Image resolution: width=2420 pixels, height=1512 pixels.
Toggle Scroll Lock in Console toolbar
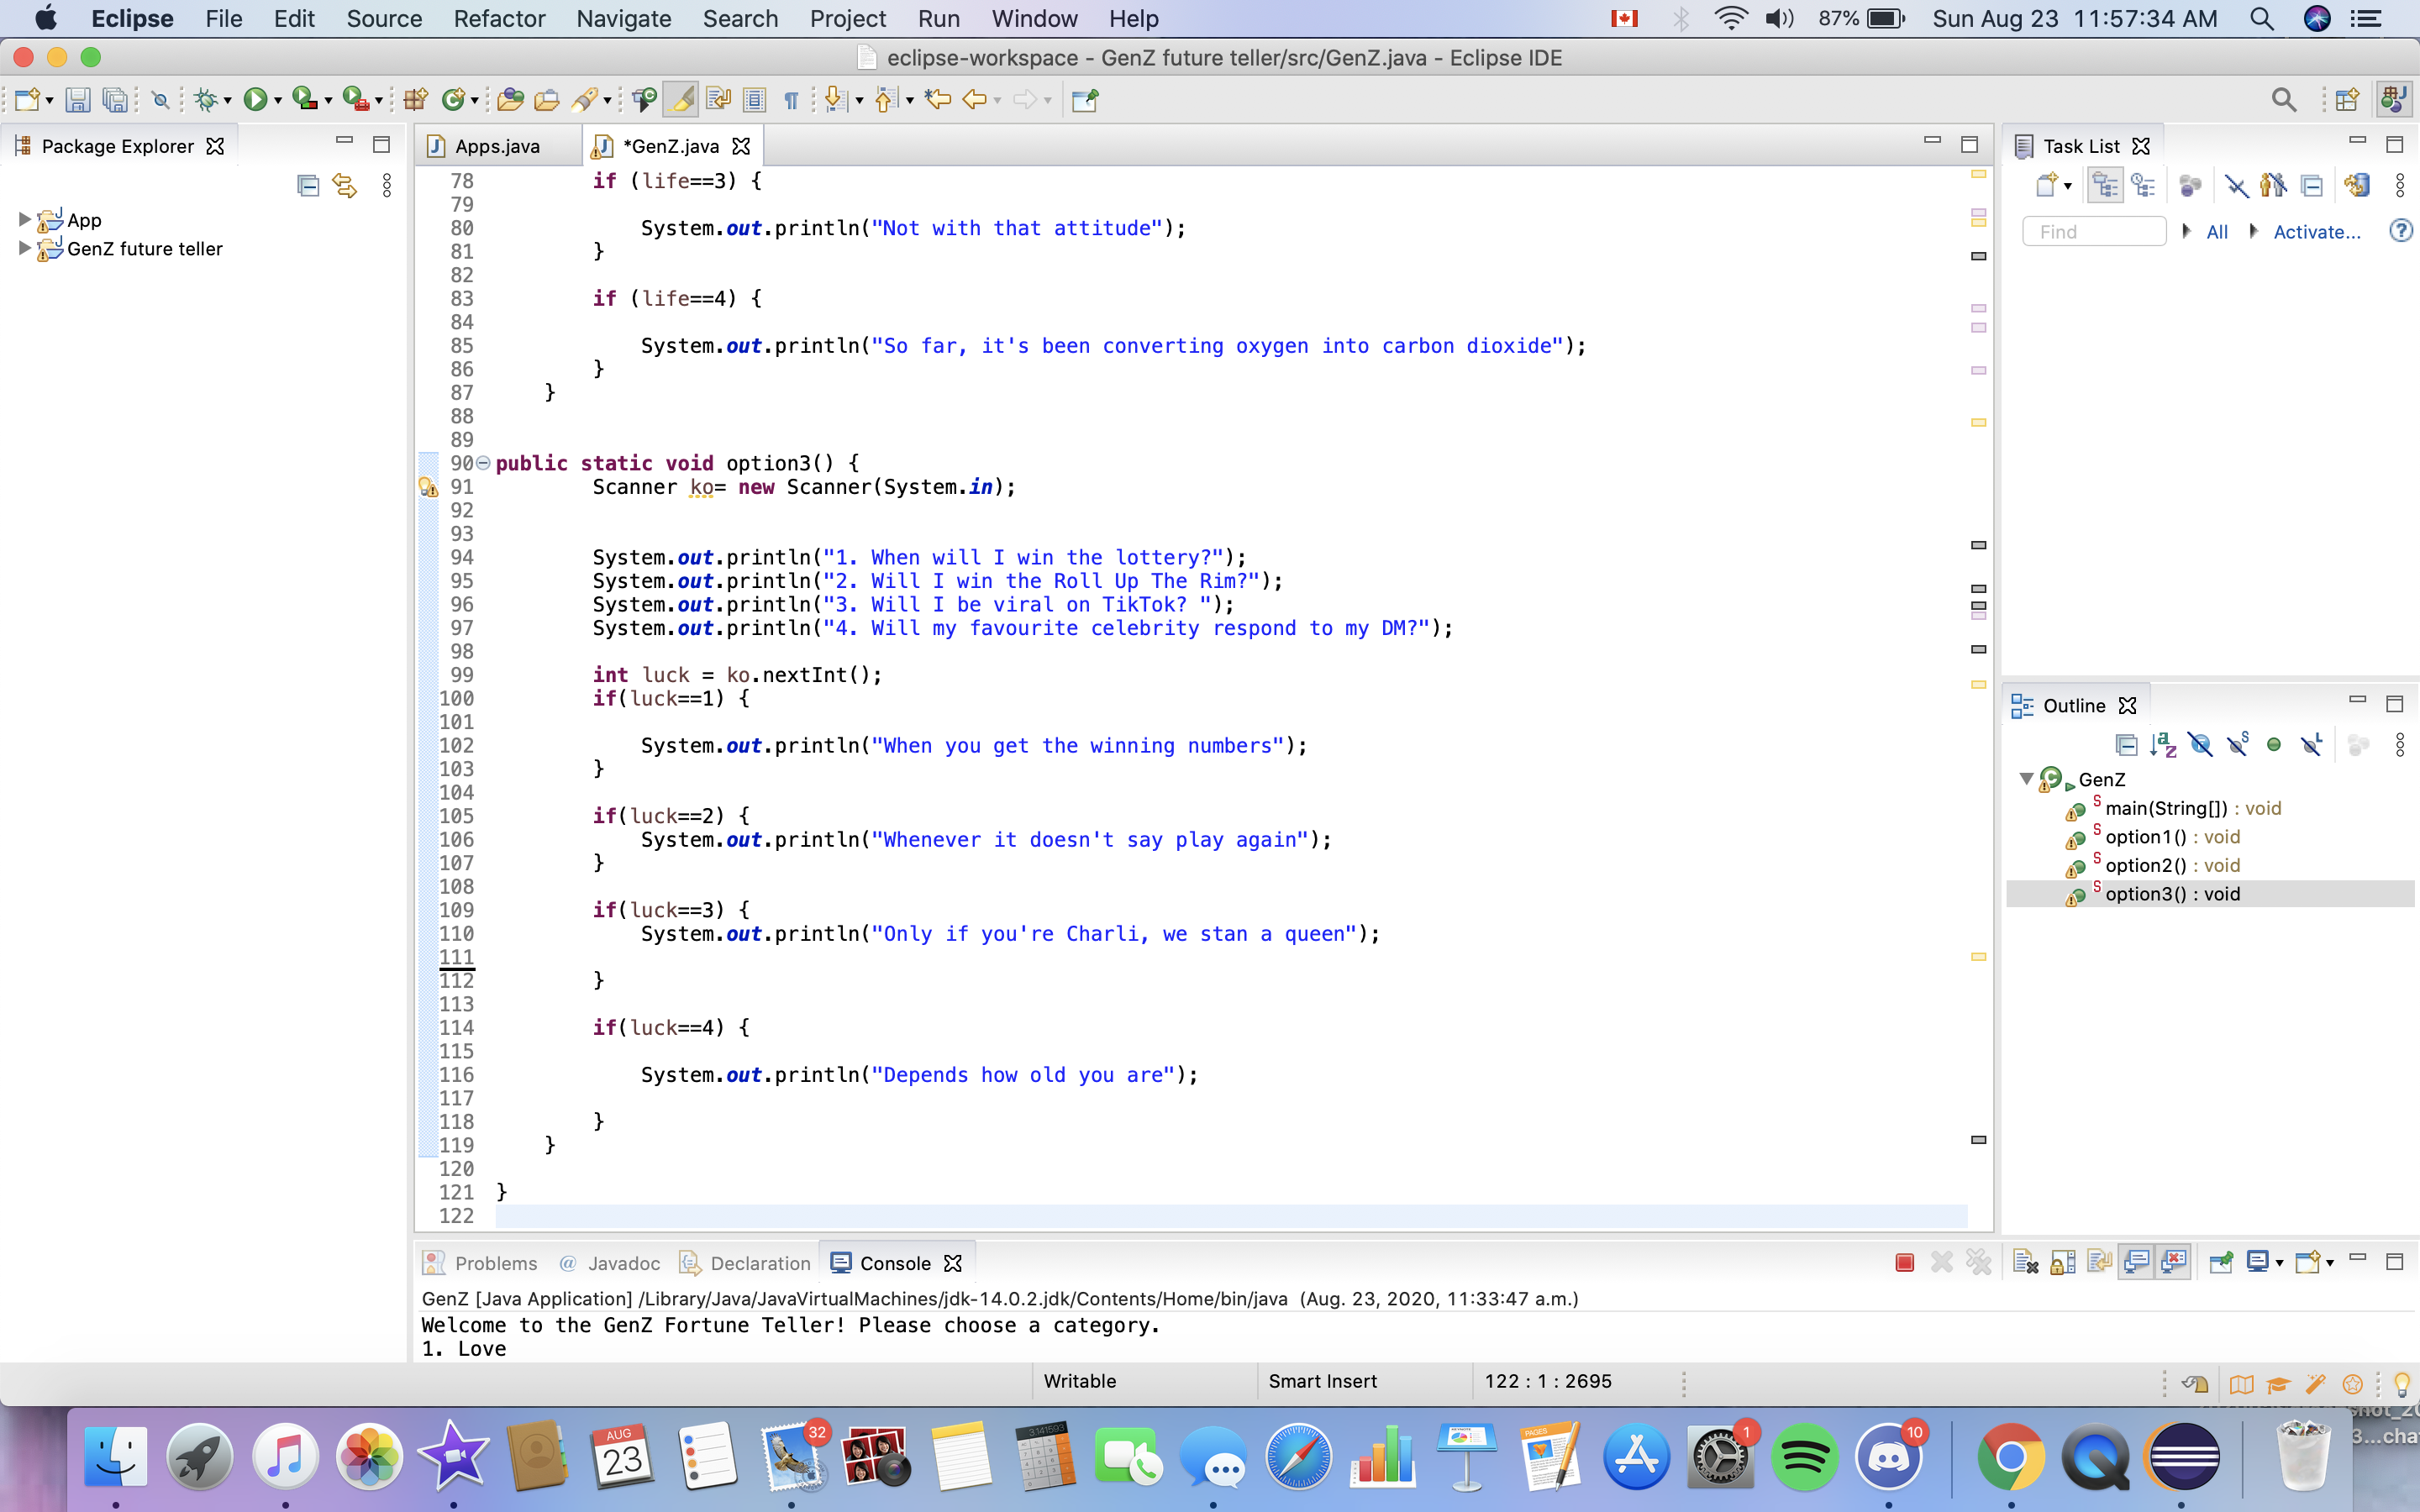tap(2063, 1263)
